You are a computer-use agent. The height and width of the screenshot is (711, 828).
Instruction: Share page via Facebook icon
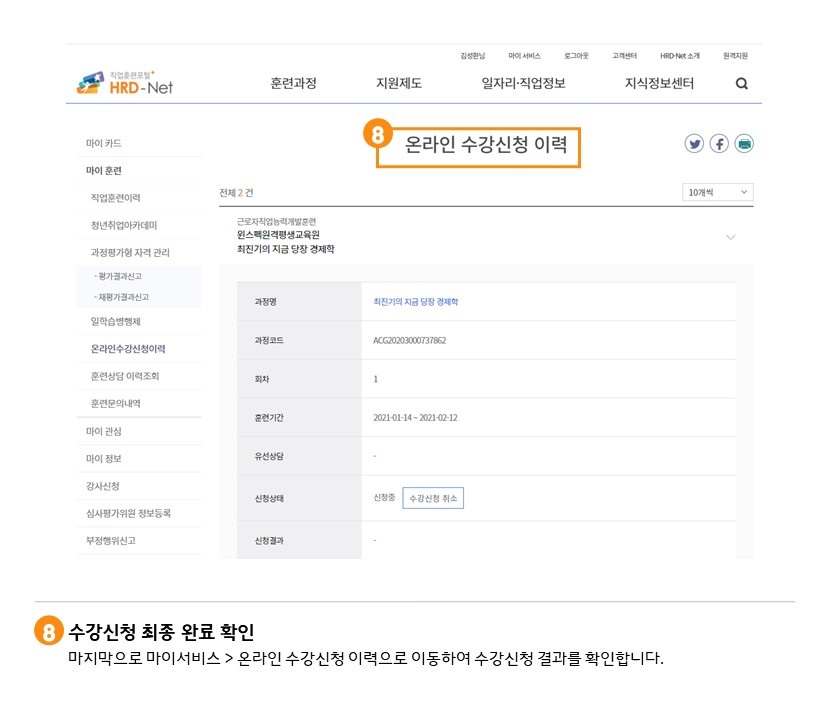click(x=719, y=144)
